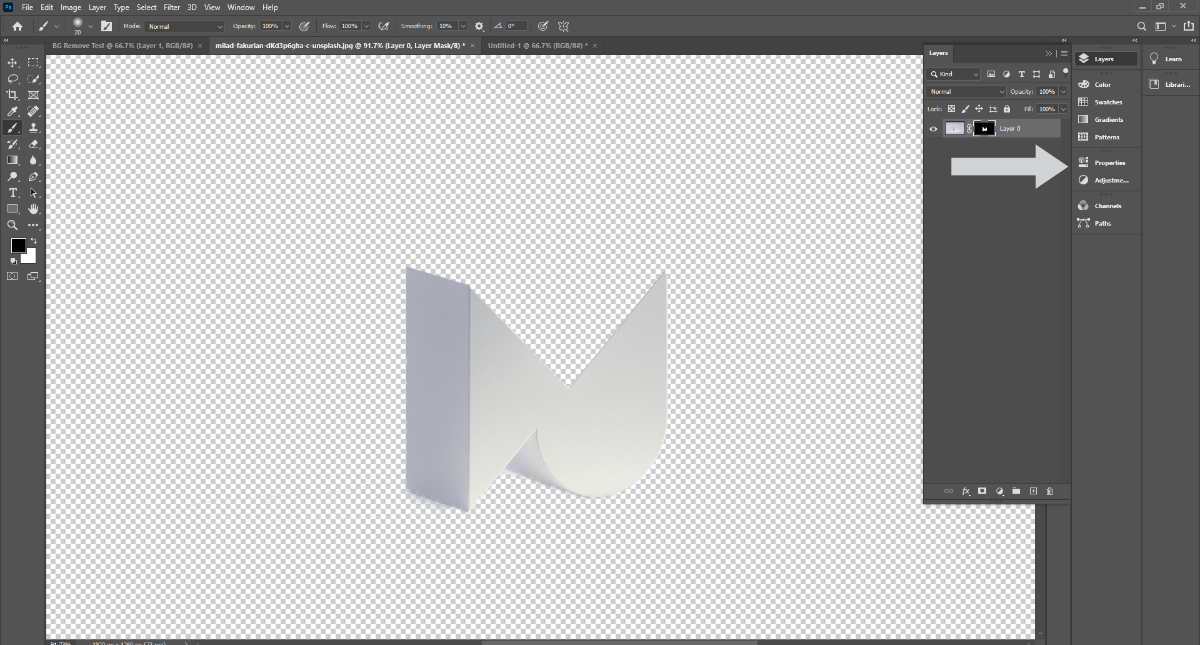Lock transparent pixels
This screenshot has width=1200, height=645.
click(x=951, y=109)
